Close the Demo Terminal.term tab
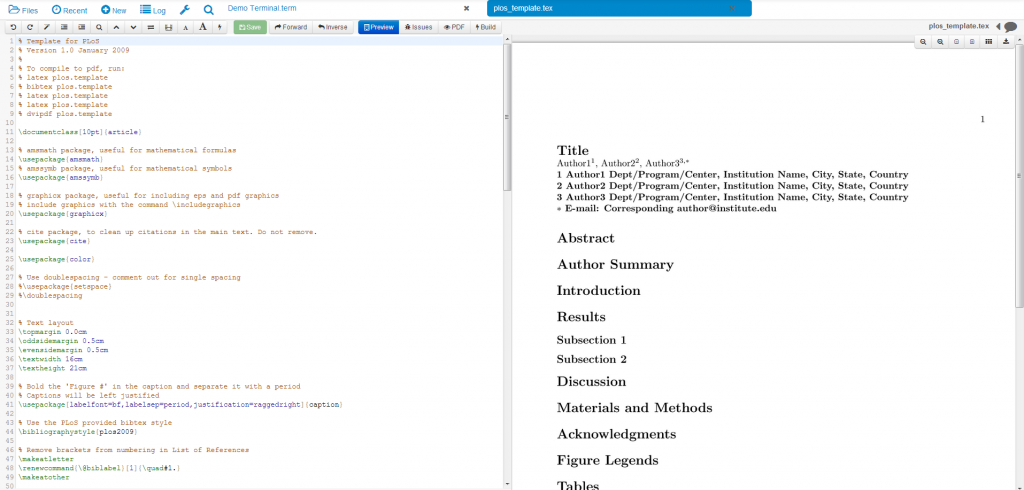Viewport: 1024px width, 490px height. 466,8
